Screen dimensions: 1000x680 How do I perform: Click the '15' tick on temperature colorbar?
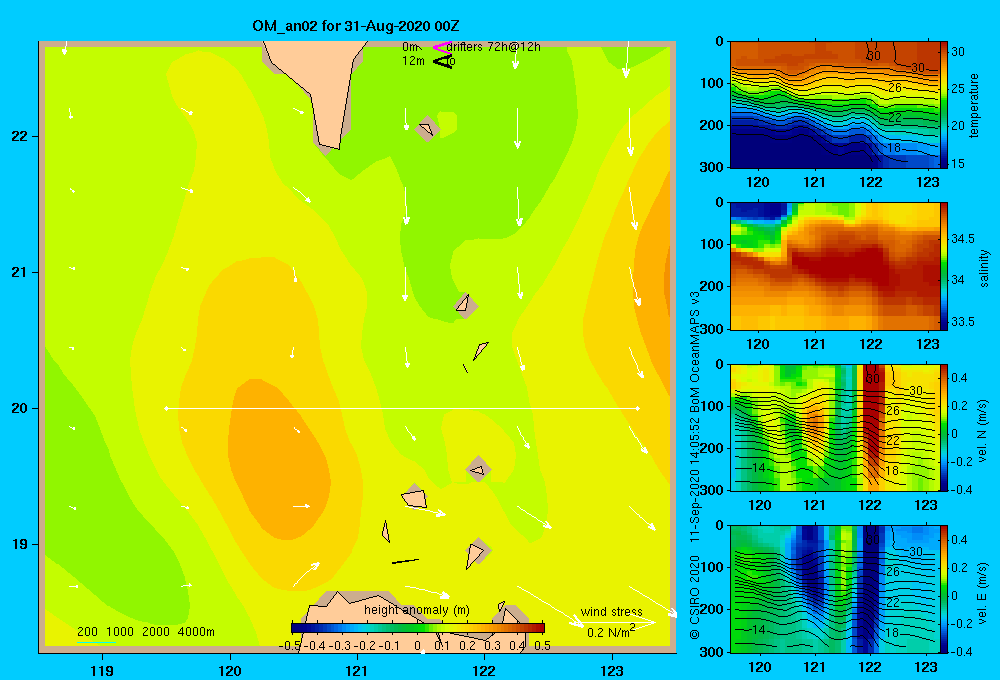[x=958, y=163]
